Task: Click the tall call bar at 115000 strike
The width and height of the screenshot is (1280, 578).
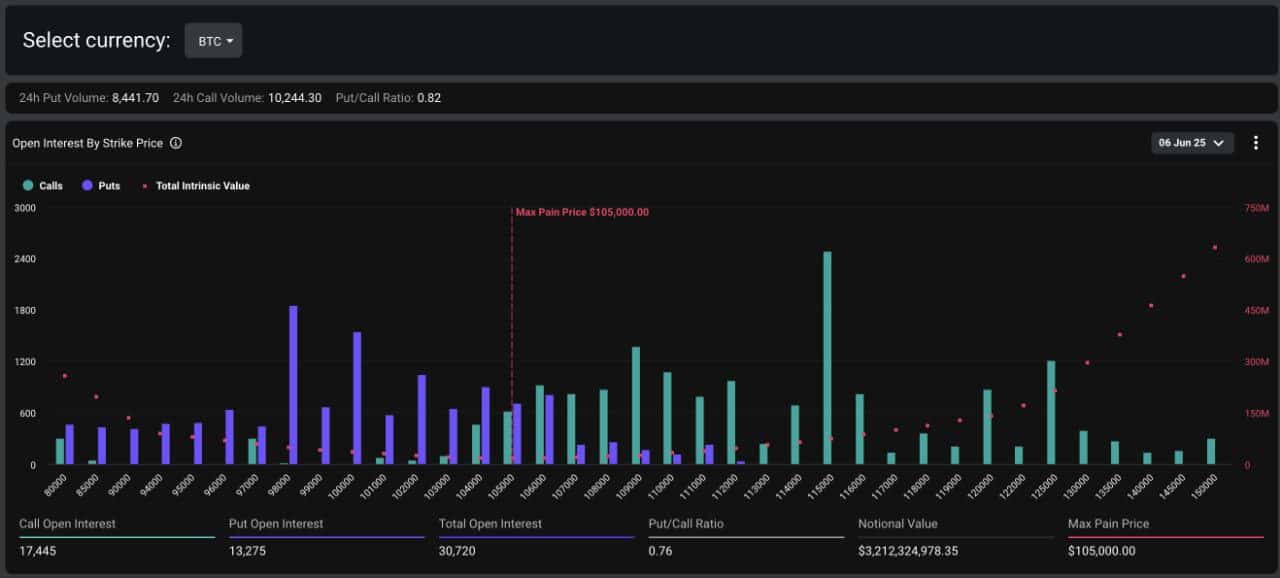Action: (827, 358)
